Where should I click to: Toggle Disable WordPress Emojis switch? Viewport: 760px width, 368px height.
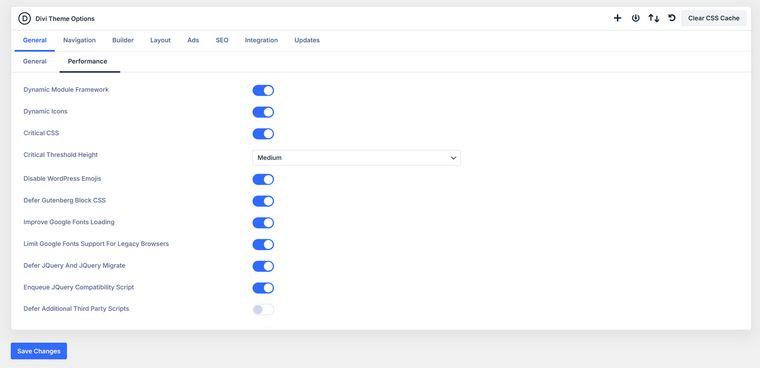point(263,179)
